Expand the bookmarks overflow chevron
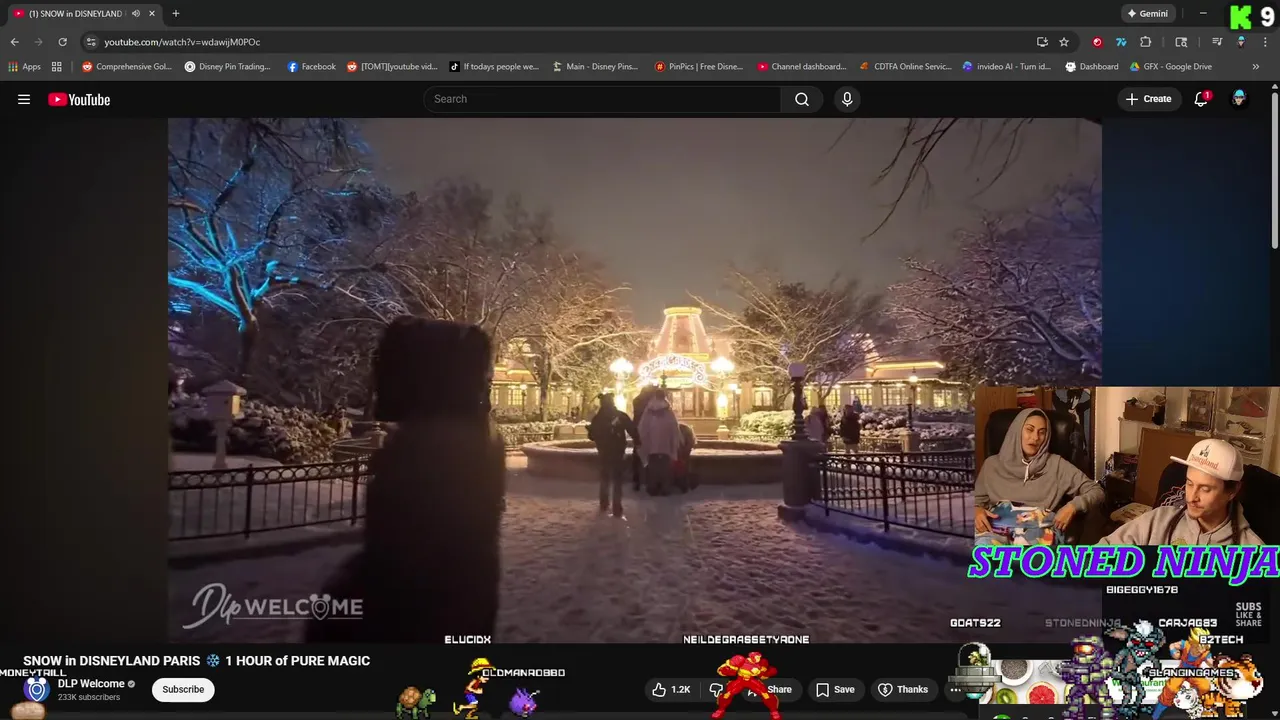Viewport: 1280px width, 720px height. coord(1256,67)
